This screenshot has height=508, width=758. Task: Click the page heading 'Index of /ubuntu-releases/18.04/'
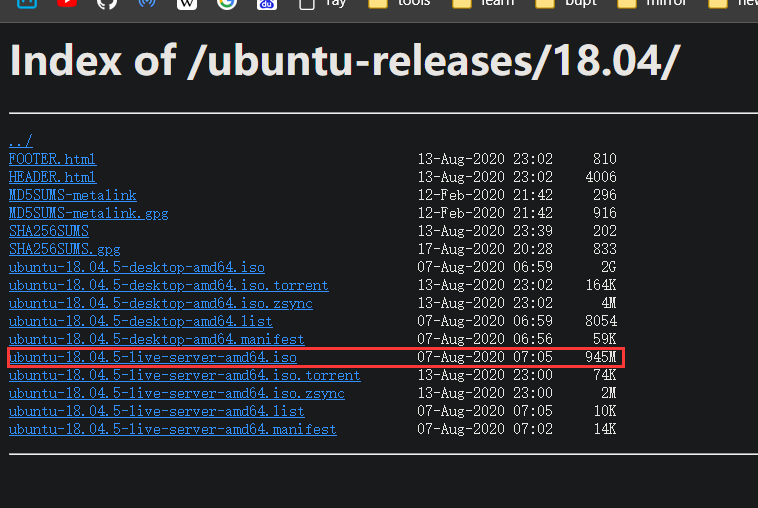(x=345, y=60)
